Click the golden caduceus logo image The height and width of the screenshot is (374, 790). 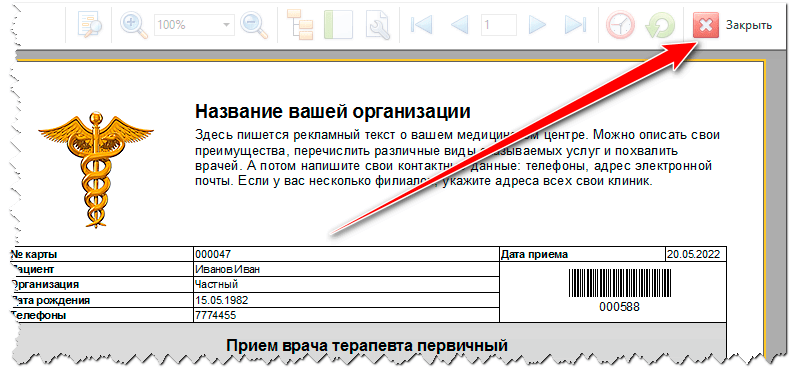pyautogui.click(x=96, y=170)
